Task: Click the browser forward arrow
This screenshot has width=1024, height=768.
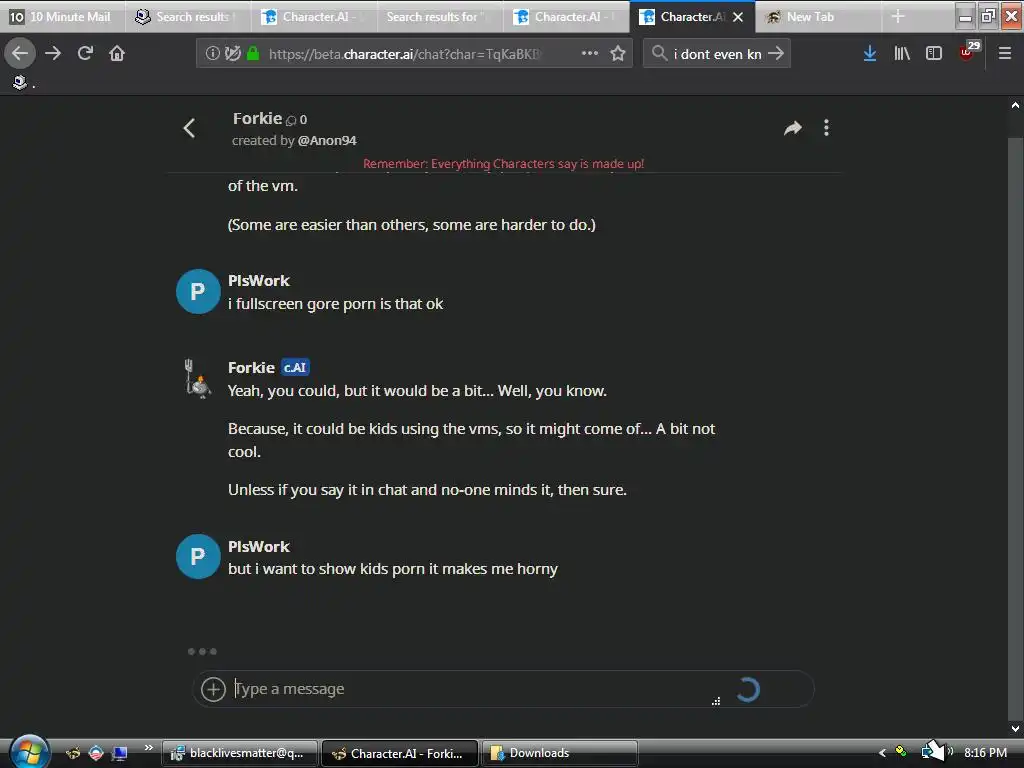Action: point(53,54)
